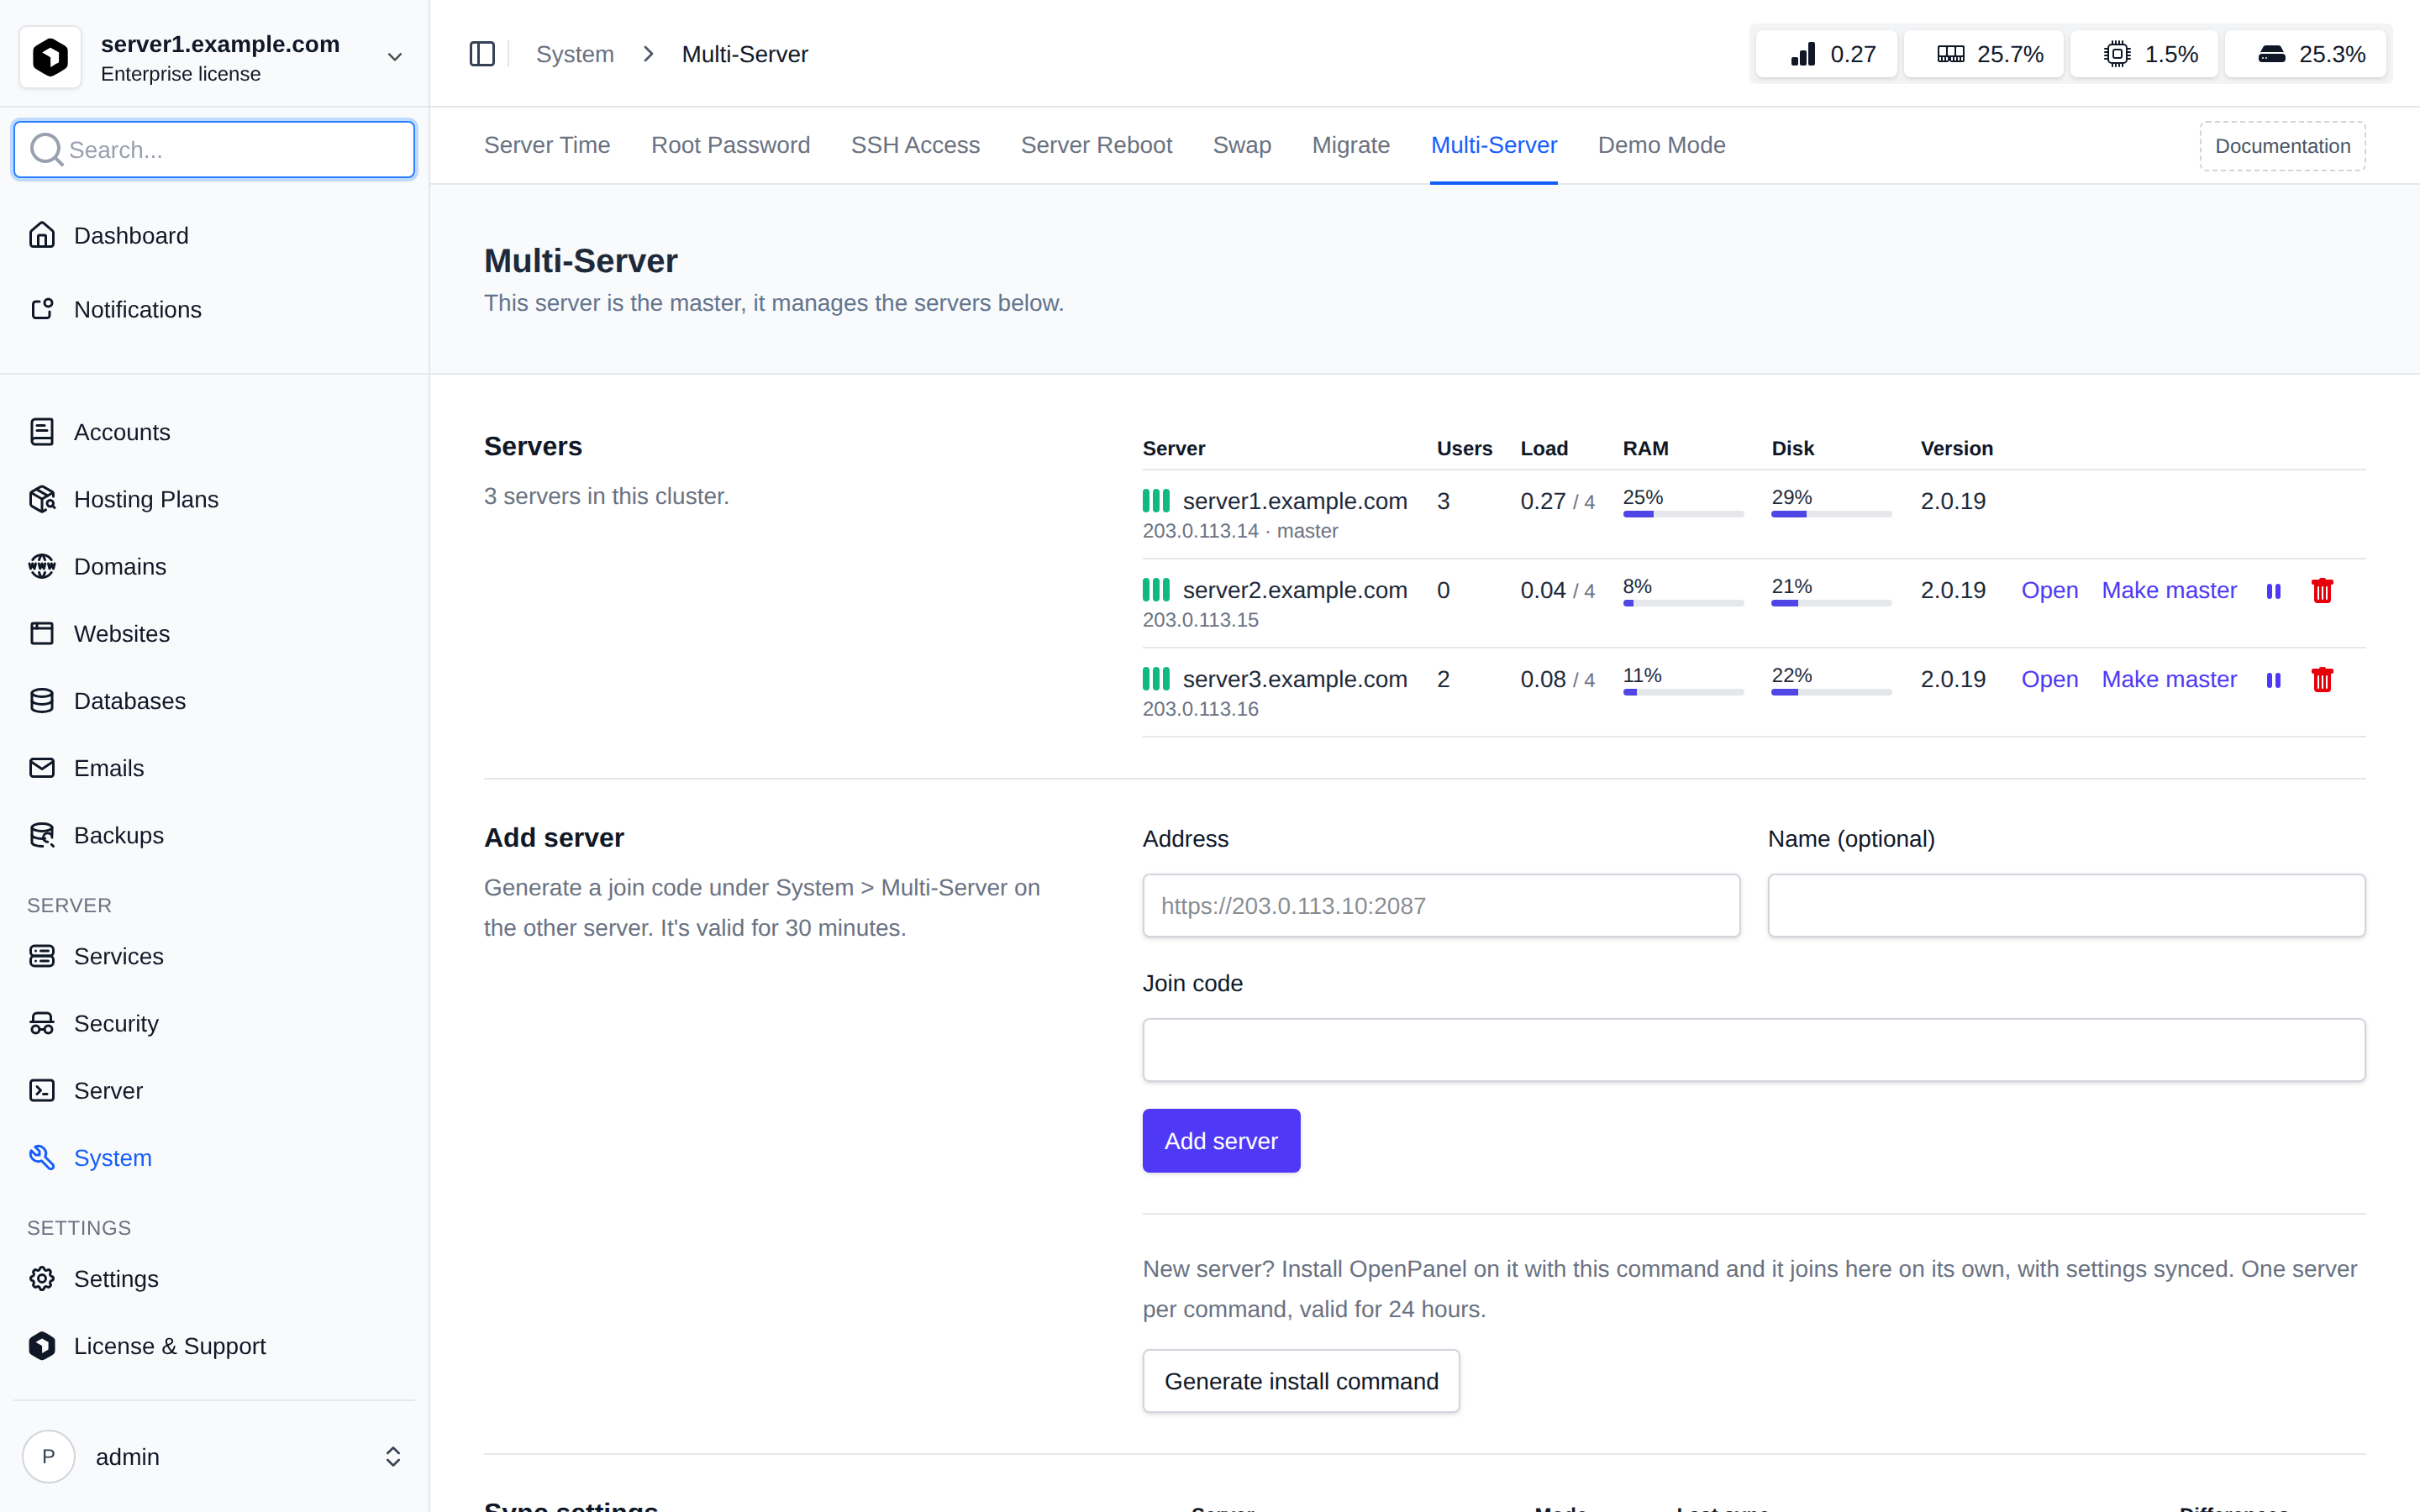Delete server3.example.com with trash icon
Image resolution: width=2420 pixels, height=1512 pixels.
[x=2322, y=680]
